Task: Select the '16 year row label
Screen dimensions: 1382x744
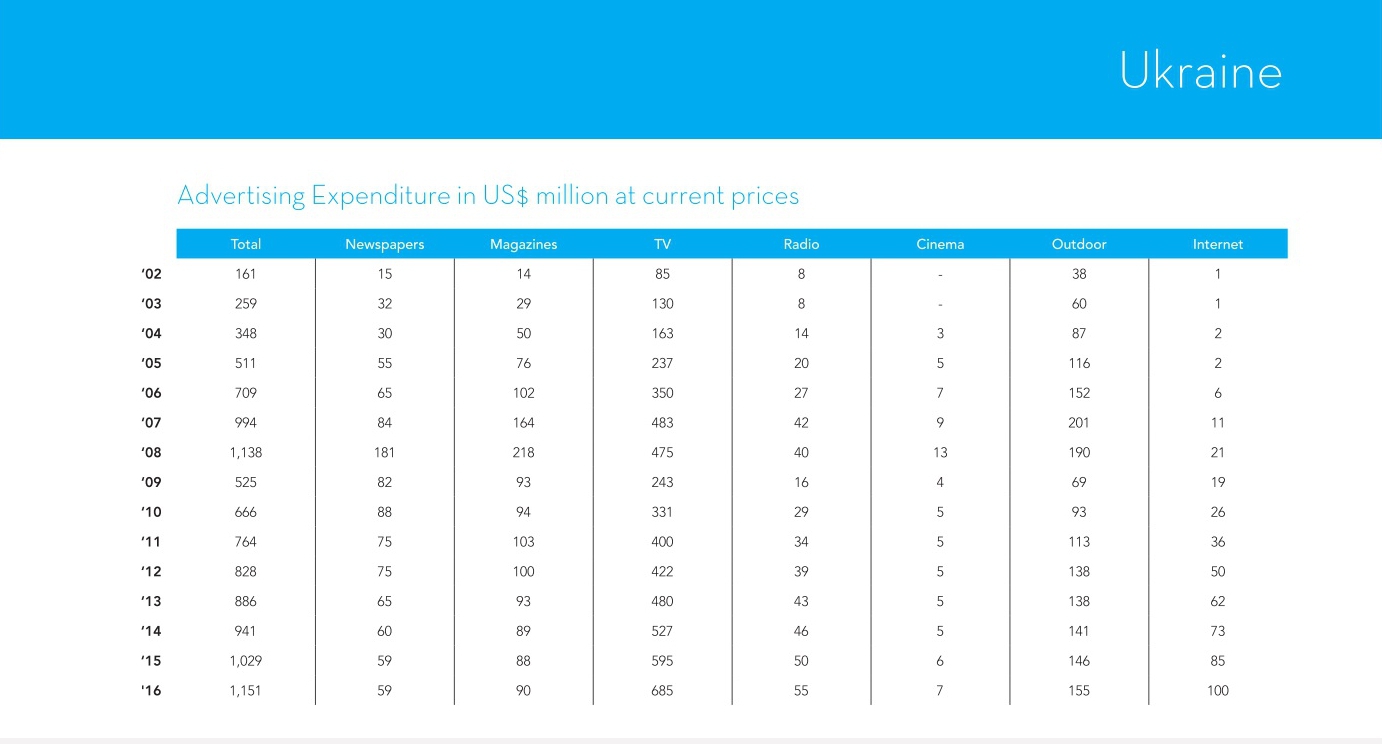Action: click(151, 690)
